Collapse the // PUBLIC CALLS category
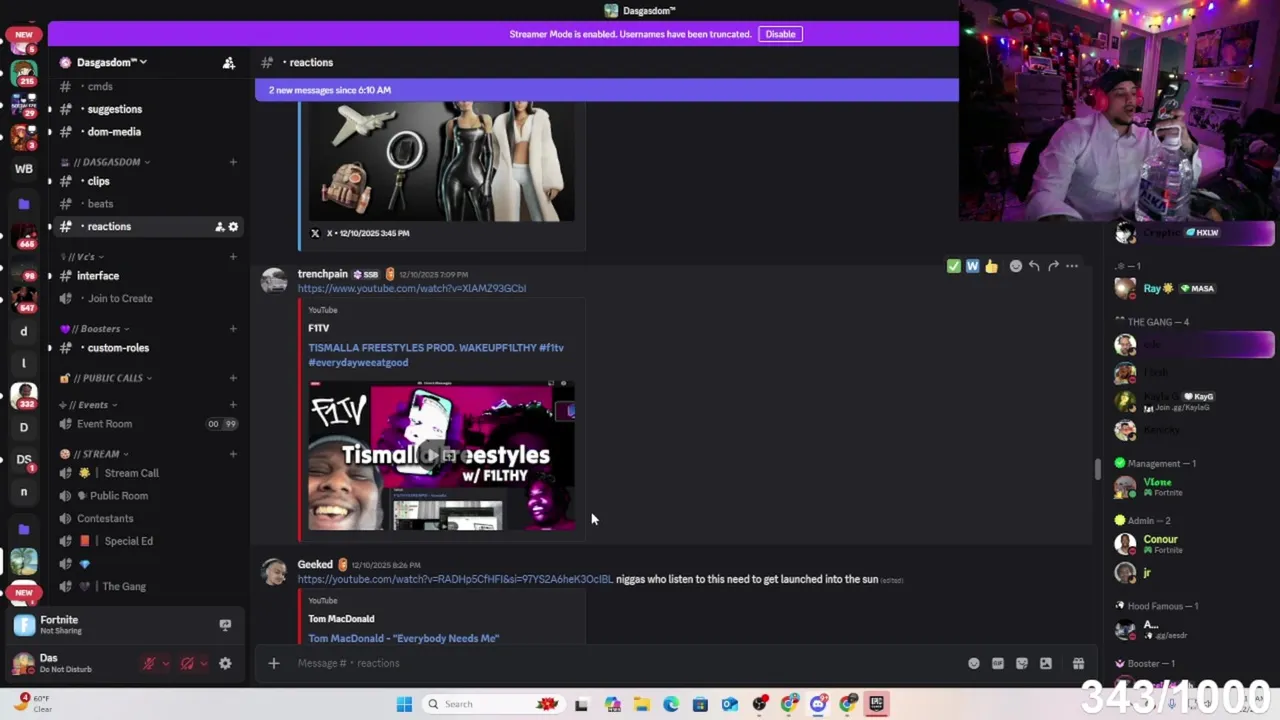The height and width of the screenshot is (720, 1280). tap(107, 378)
